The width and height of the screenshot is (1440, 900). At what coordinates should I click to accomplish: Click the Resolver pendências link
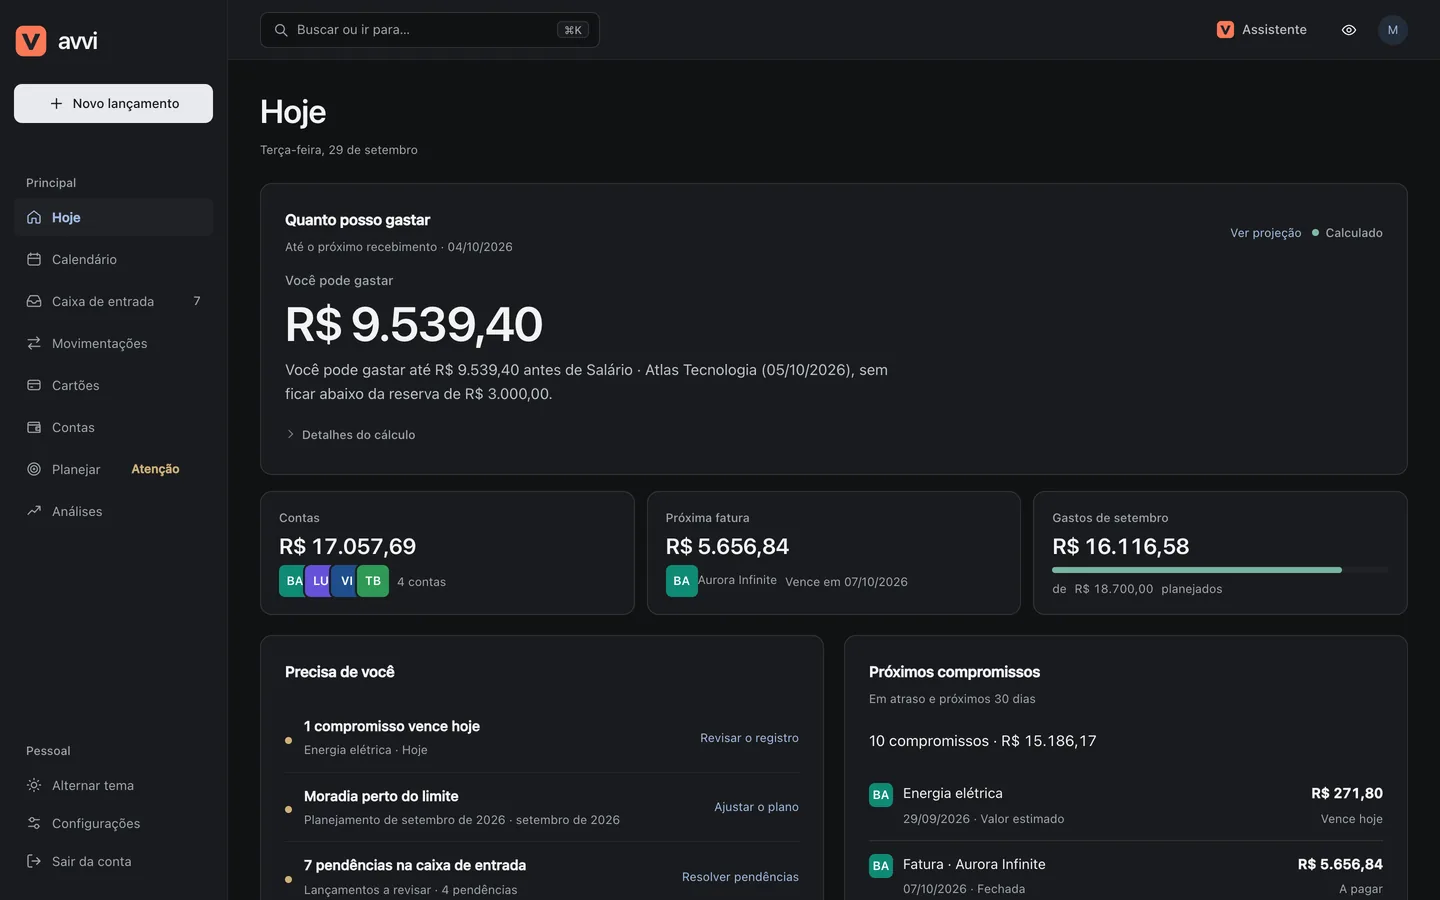click(740, 877)
